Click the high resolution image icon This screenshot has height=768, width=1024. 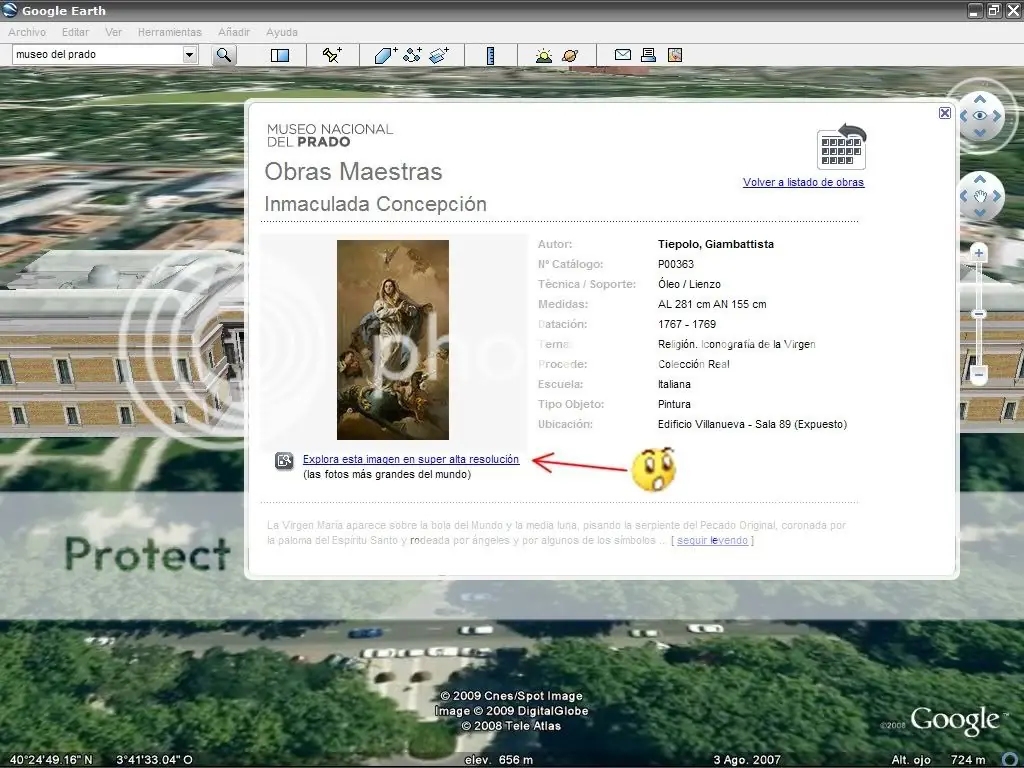coord(283,461)
